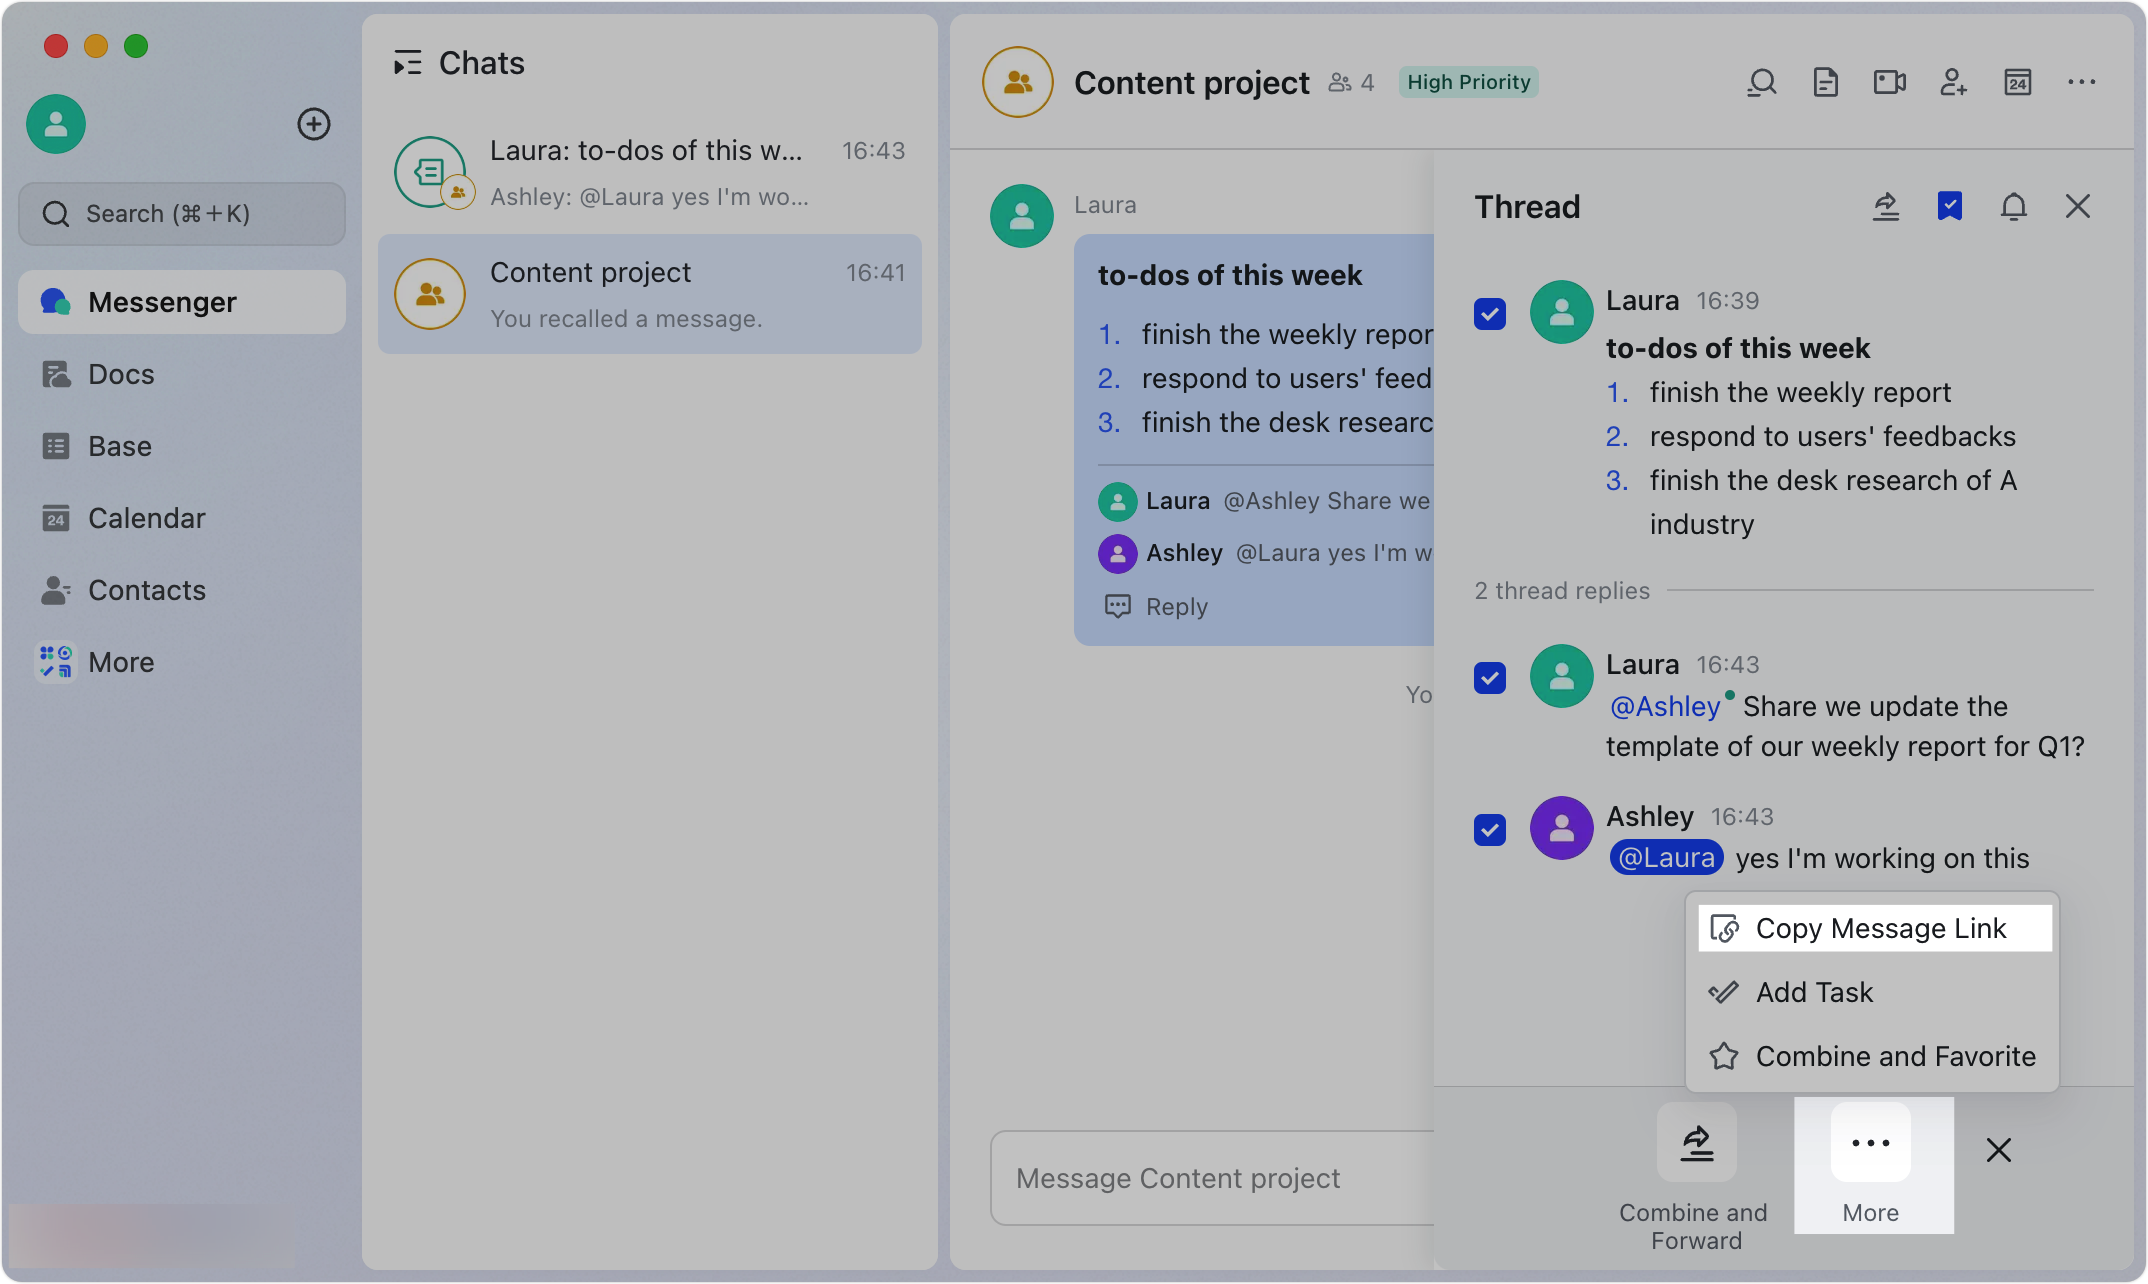This screenshot has width=2148, height=1284.
Task: Uncheck Laura's 16:43 reply checkbox
Action: point(1490,677)
